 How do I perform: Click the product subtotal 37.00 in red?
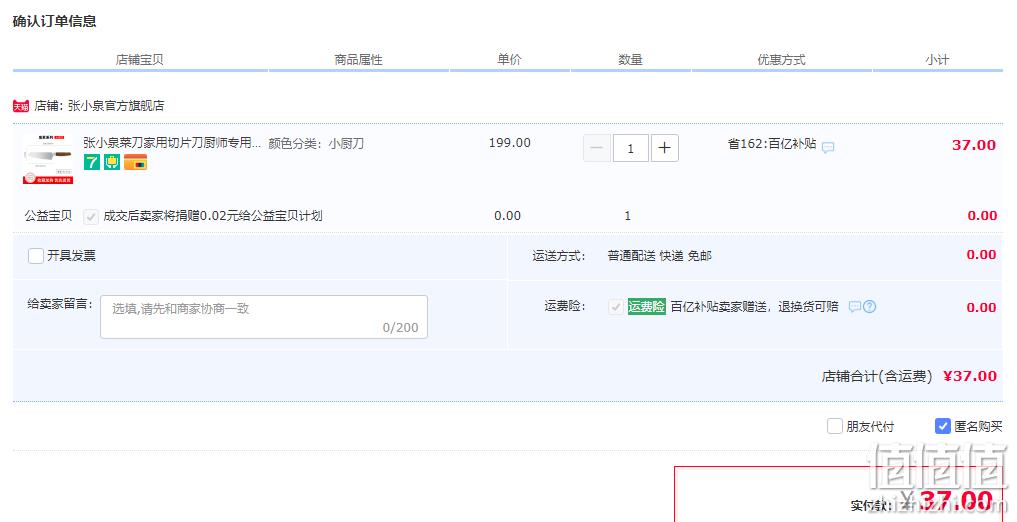pos(974,145)
